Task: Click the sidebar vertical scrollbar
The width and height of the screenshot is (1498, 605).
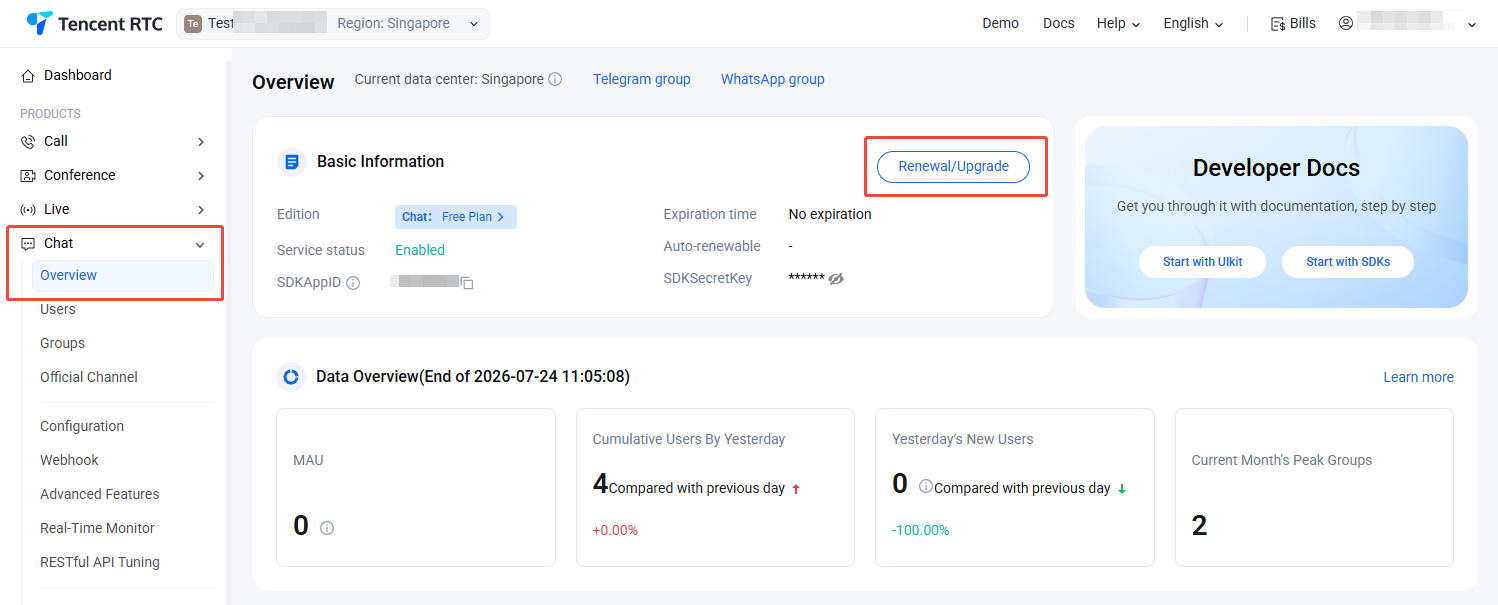Action: click(228, 330)
